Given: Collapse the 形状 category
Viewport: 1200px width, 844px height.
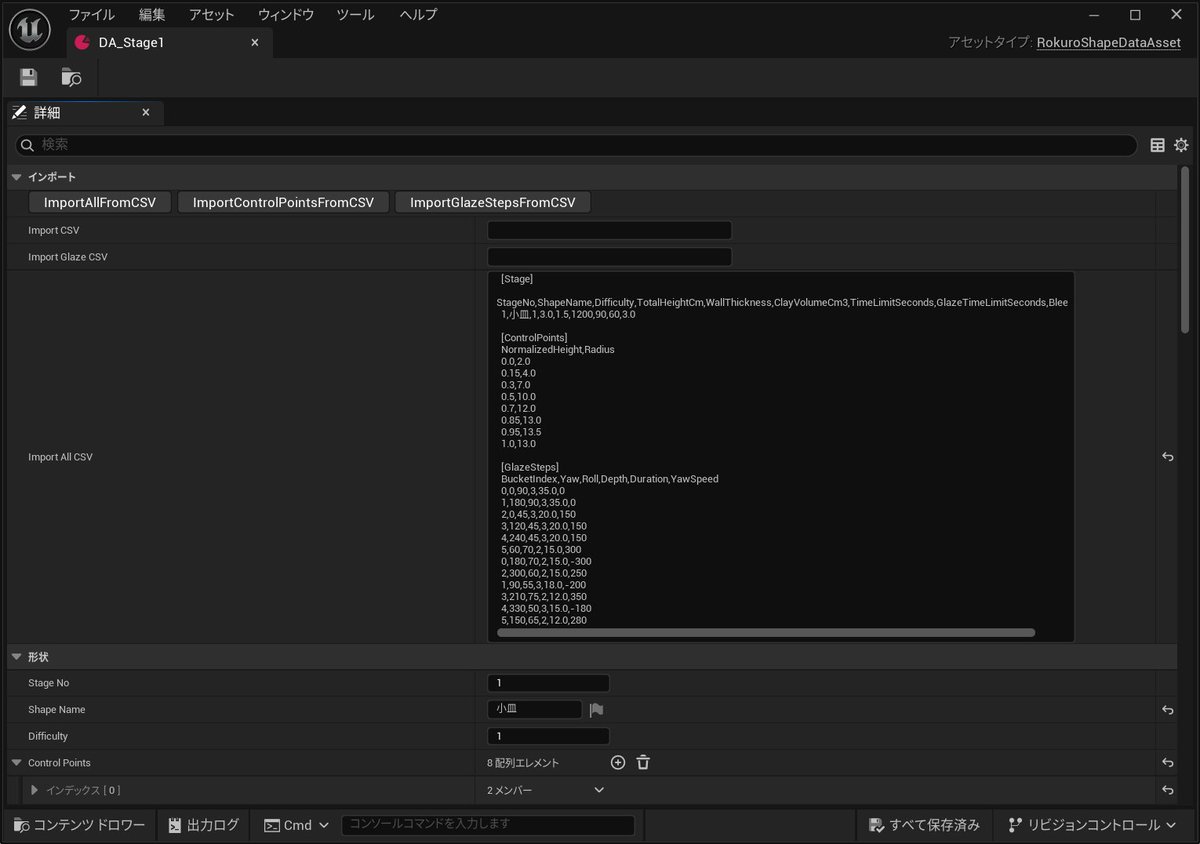Looking at the screenshot, I should (16, 657).
